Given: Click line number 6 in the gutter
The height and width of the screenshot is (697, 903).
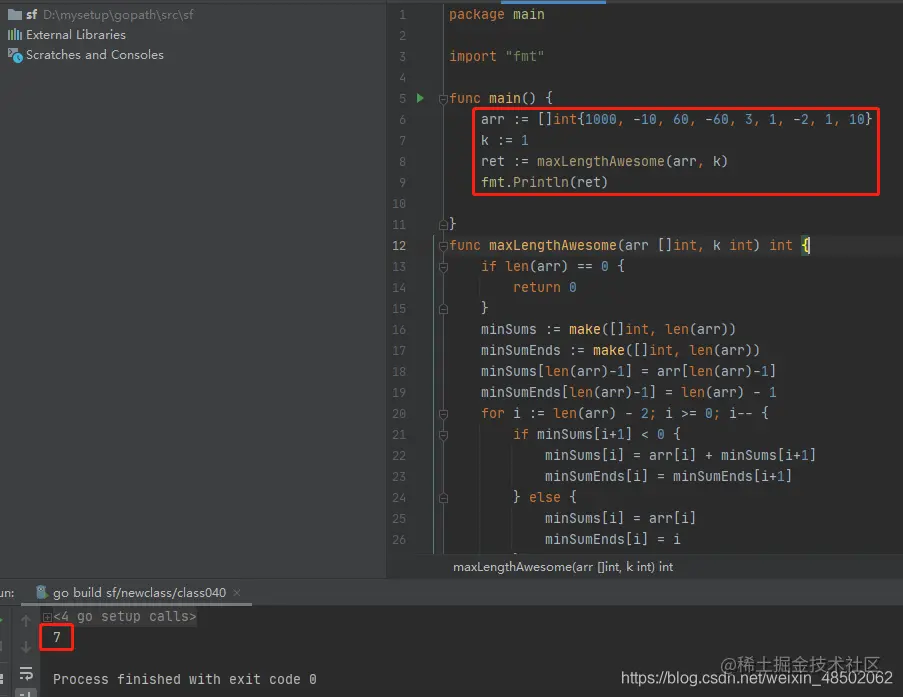Looking at the screenshot, I should coord(402,119).
